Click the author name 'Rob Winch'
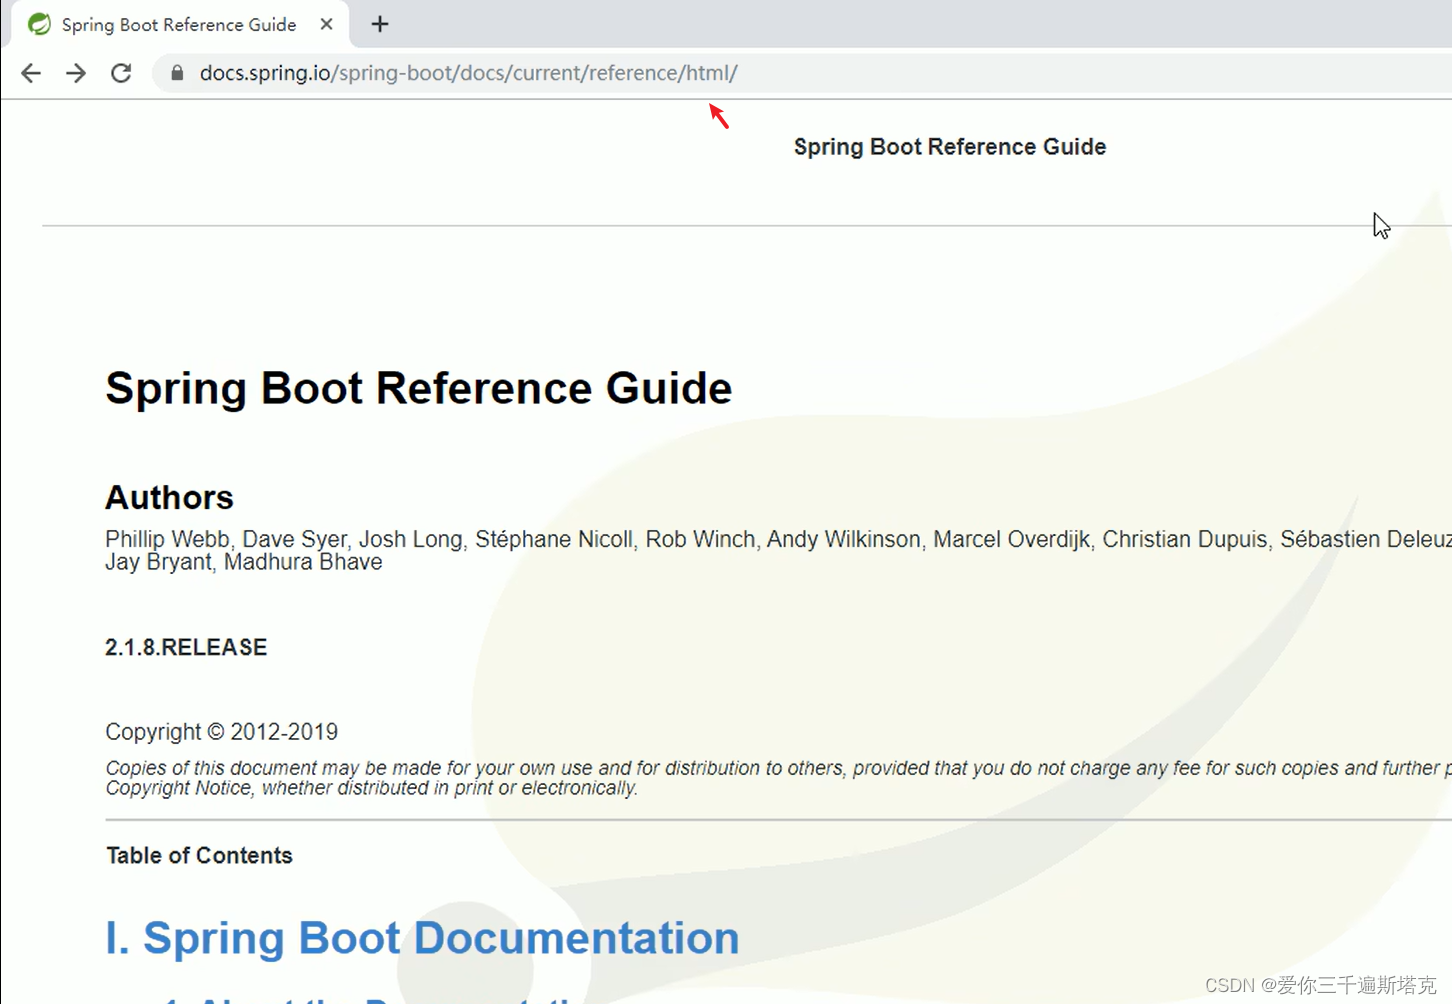The image size is (1452, 1004). [x=700, y=540]
